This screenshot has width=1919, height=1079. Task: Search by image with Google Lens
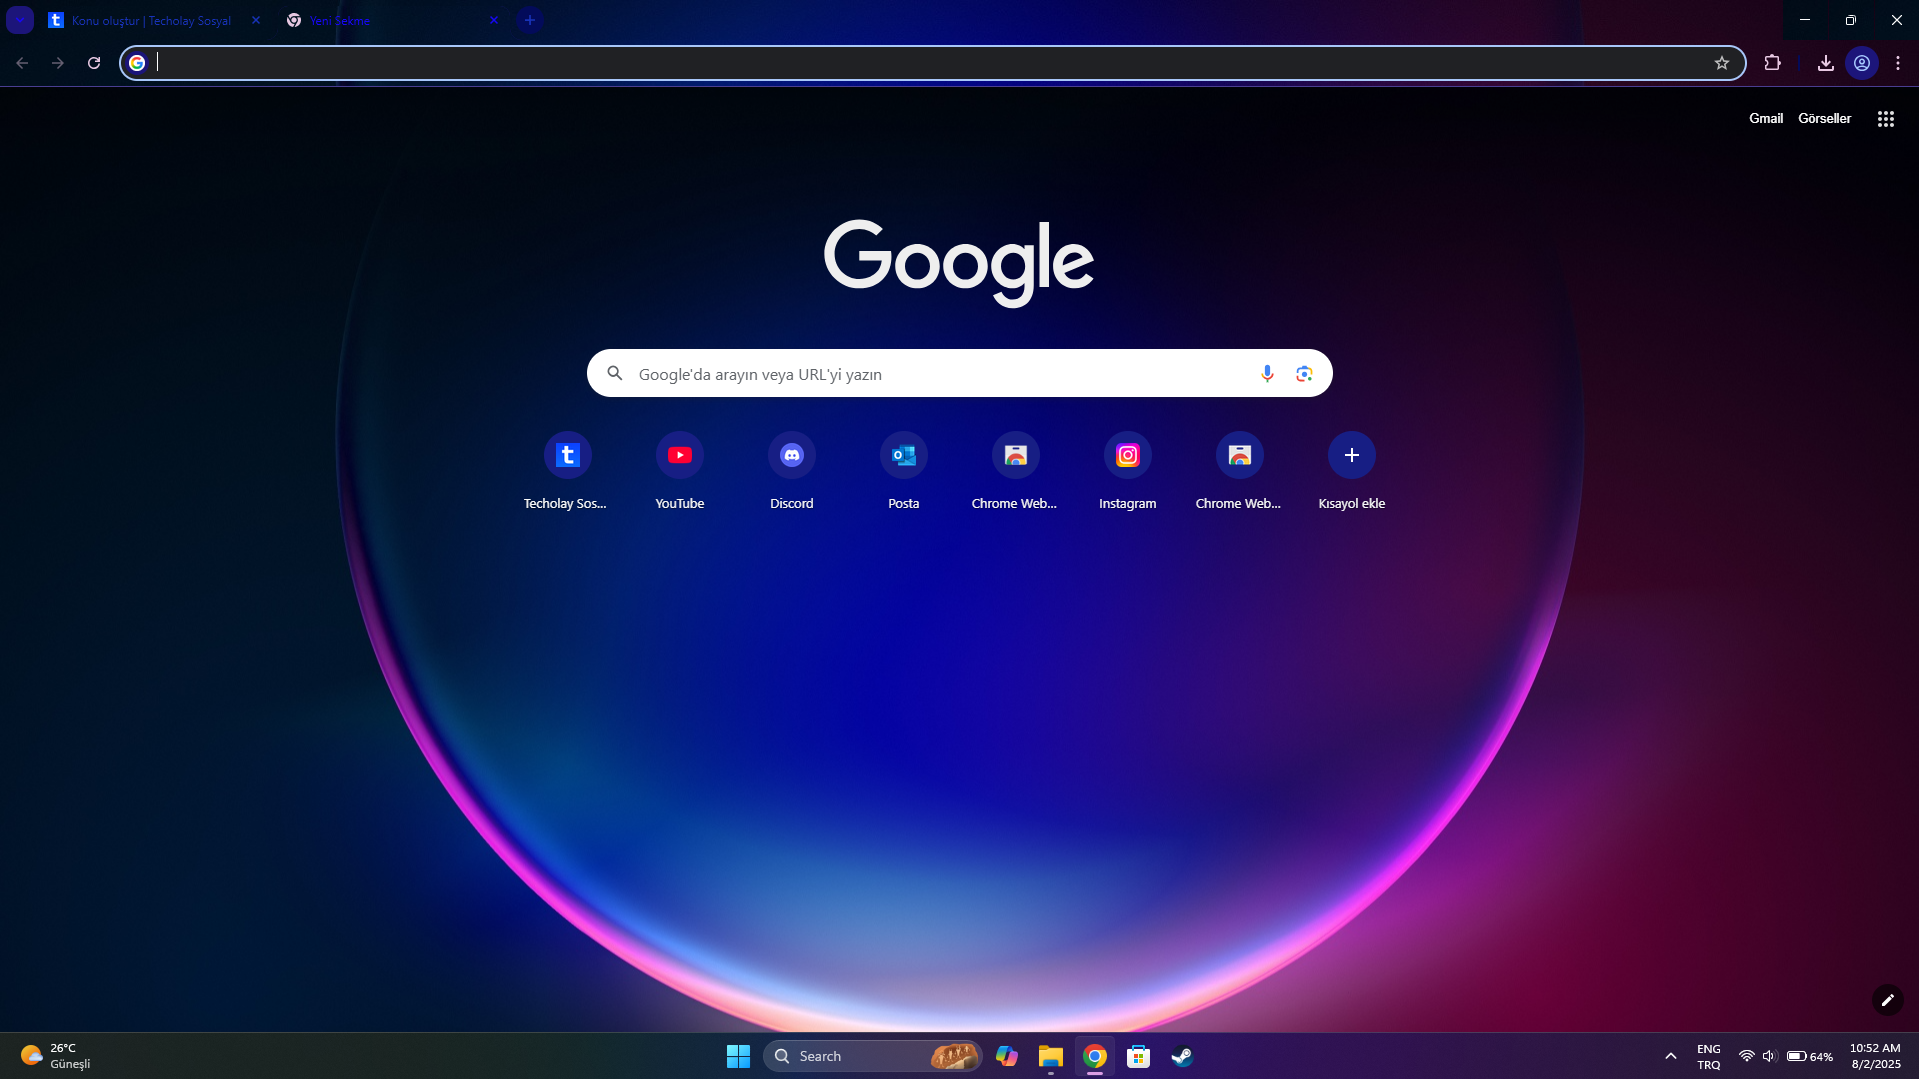pyautogui.click(x=1304, y=373)
